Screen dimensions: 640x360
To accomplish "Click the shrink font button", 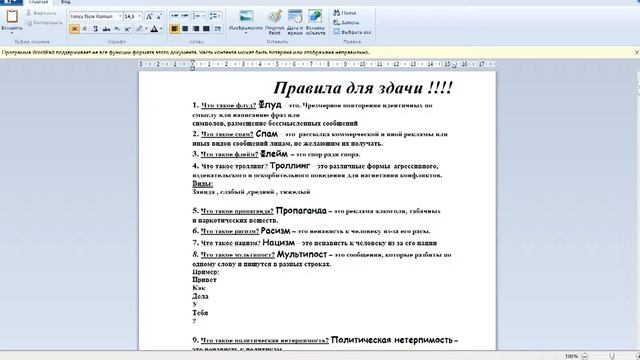I will [159, 16].
